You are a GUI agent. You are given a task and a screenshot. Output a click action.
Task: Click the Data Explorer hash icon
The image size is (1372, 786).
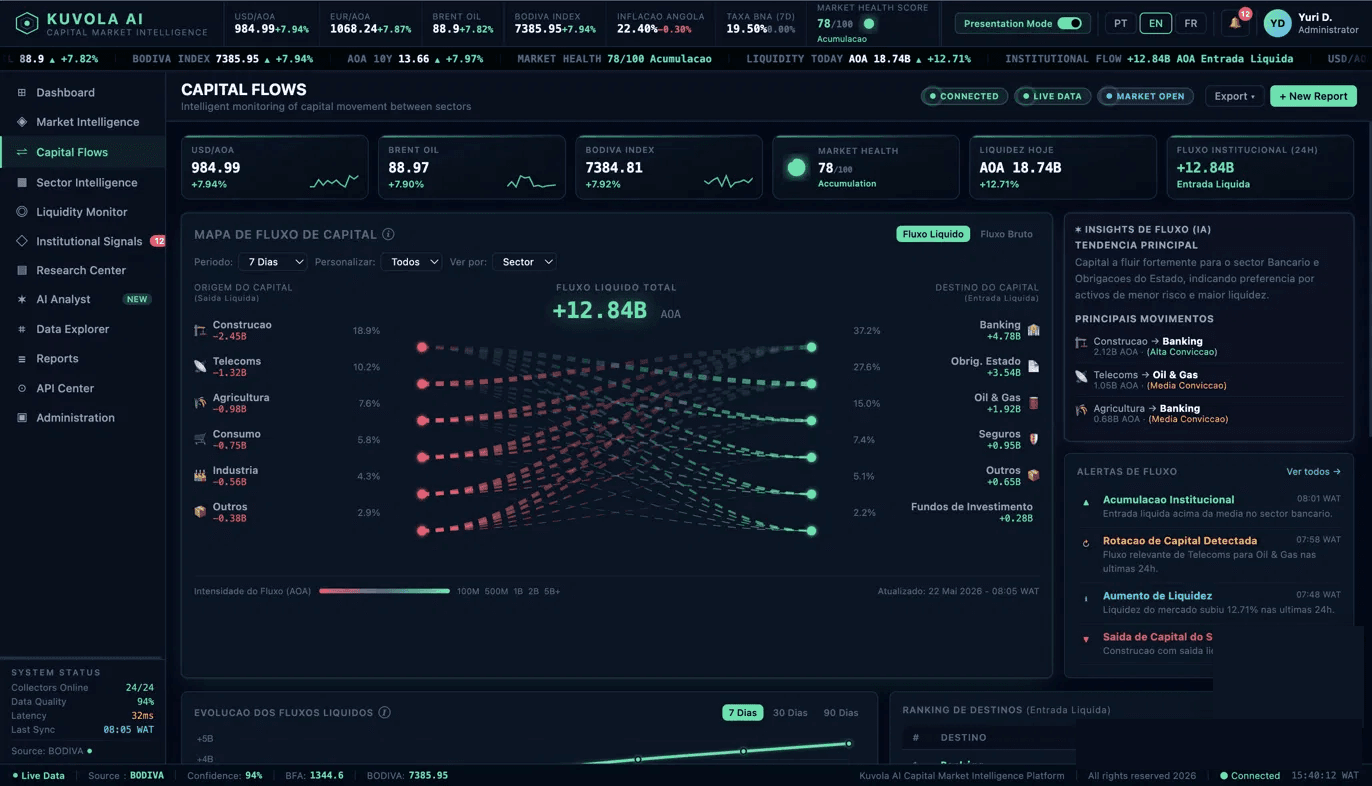(22, 329)
